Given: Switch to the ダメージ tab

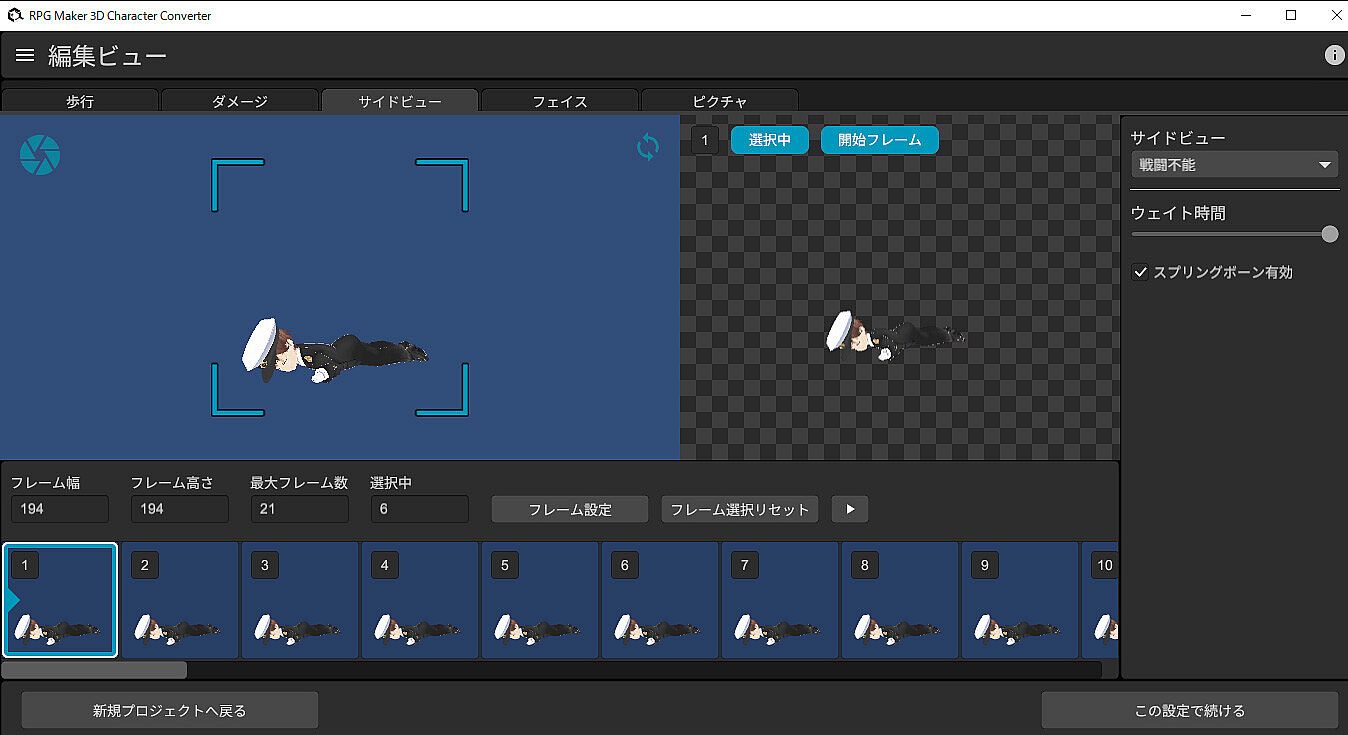Looking at the screenshot, I should pos(240,101).
